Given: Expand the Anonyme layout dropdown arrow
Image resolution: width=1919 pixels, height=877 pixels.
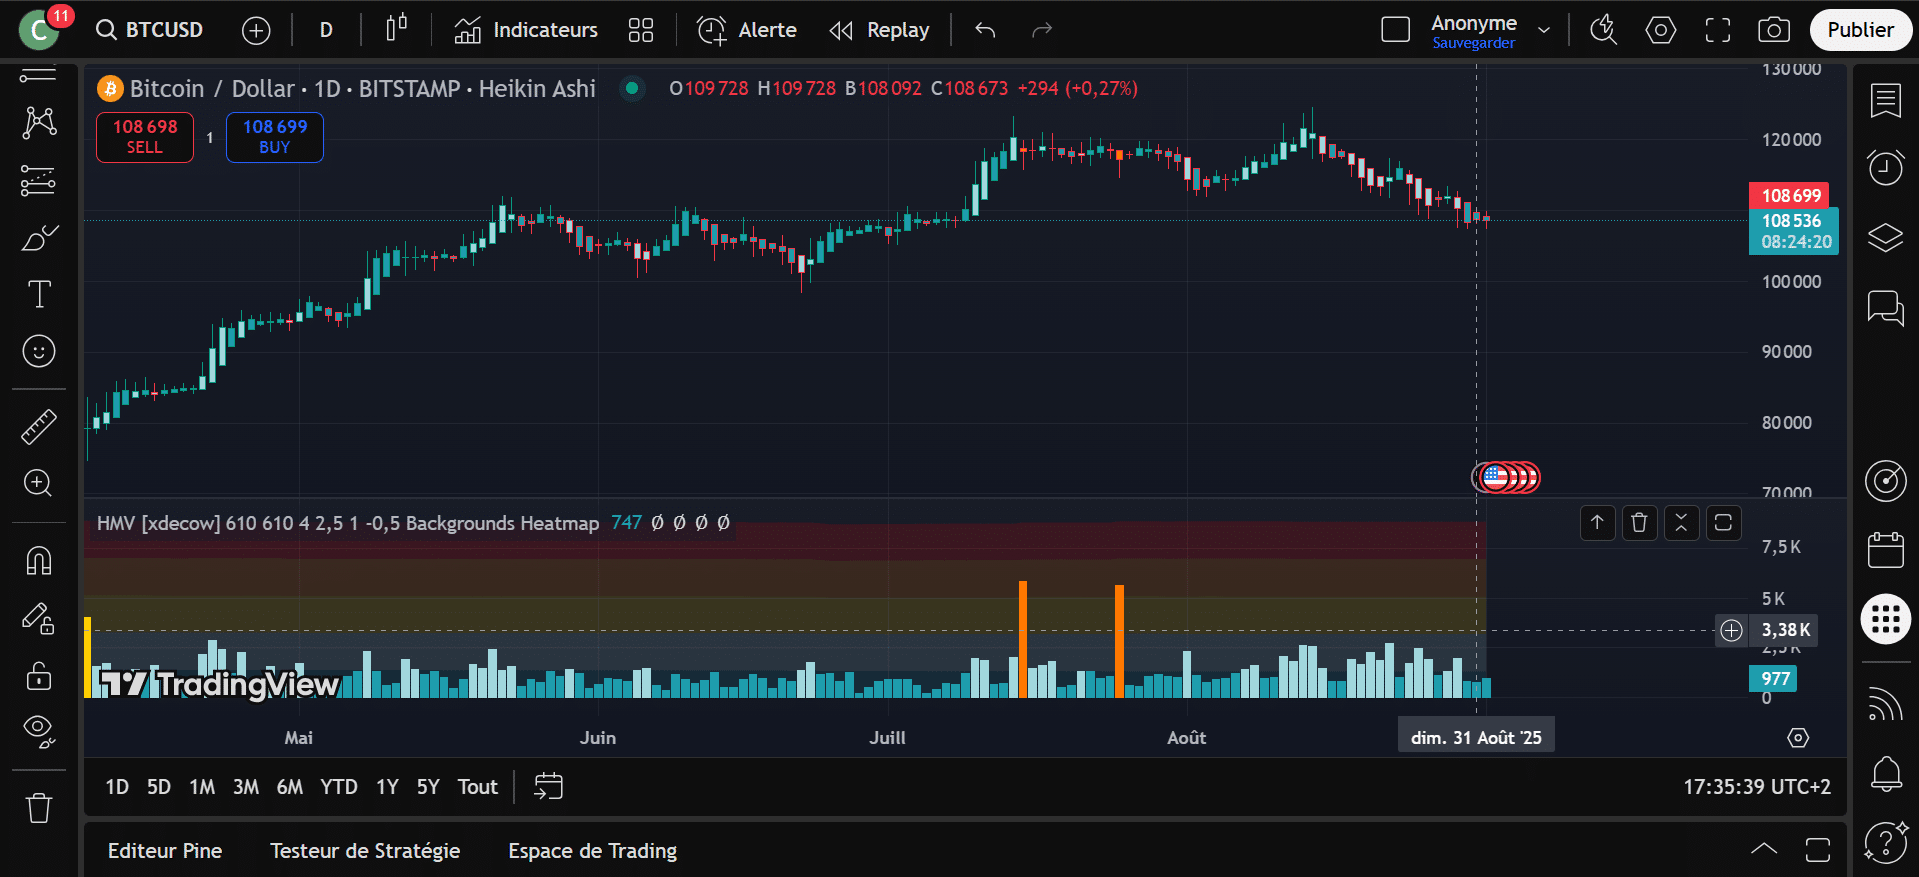Looking at the screenshot, I should (x=1544, y=30).
